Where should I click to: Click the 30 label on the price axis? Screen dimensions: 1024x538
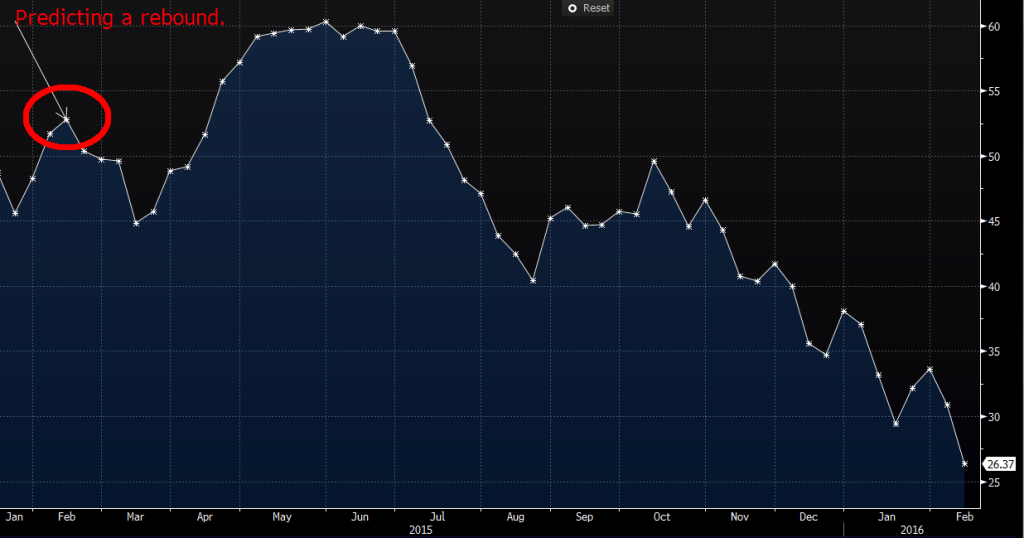994,417
